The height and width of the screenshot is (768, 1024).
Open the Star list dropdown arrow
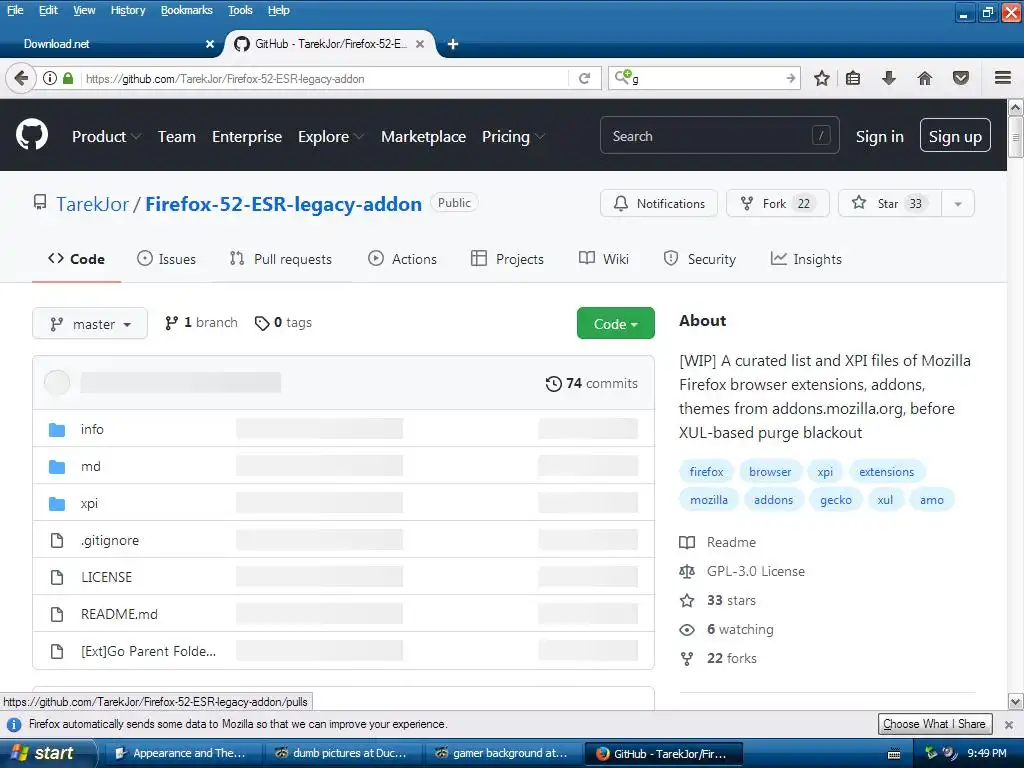tap(958, 204)
